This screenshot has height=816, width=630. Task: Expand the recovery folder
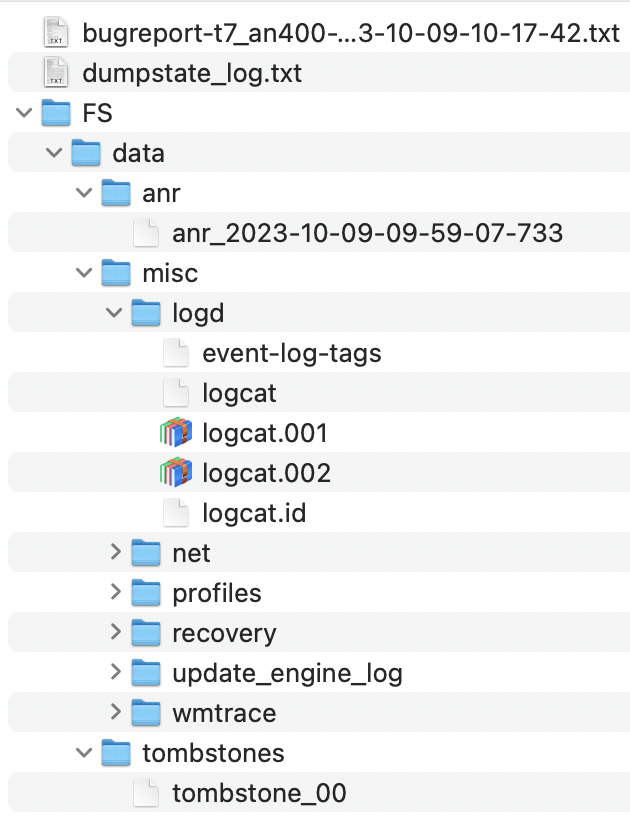pos(114,633)
